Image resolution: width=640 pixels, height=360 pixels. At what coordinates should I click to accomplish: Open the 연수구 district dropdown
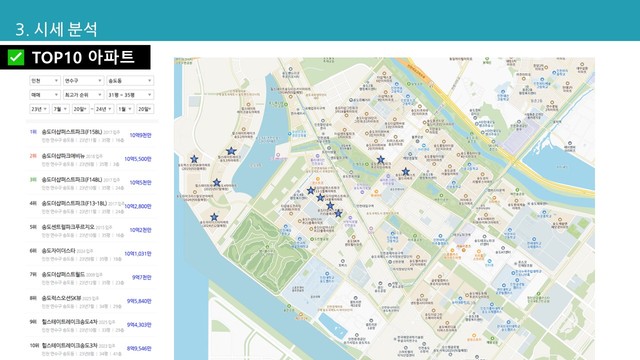pyautogui.click(x=83, y=81)
